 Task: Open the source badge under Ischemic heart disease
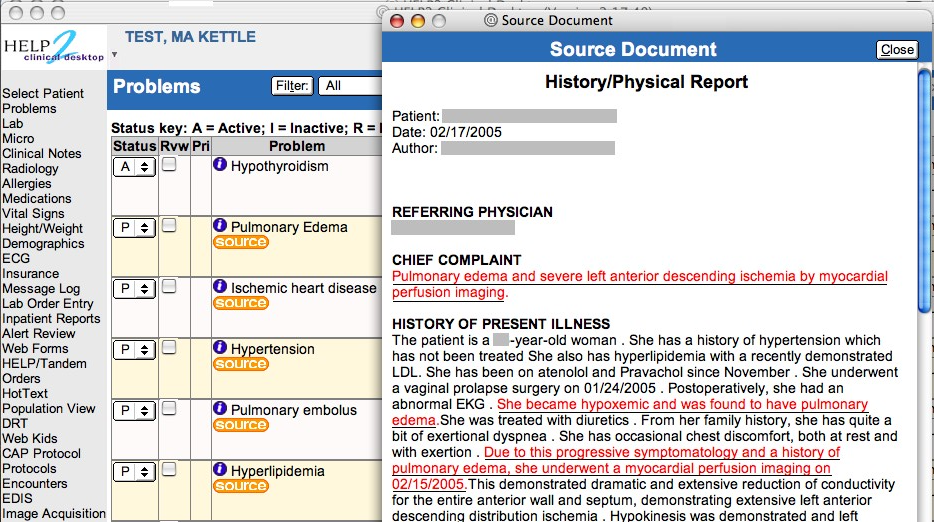point(241,303)
